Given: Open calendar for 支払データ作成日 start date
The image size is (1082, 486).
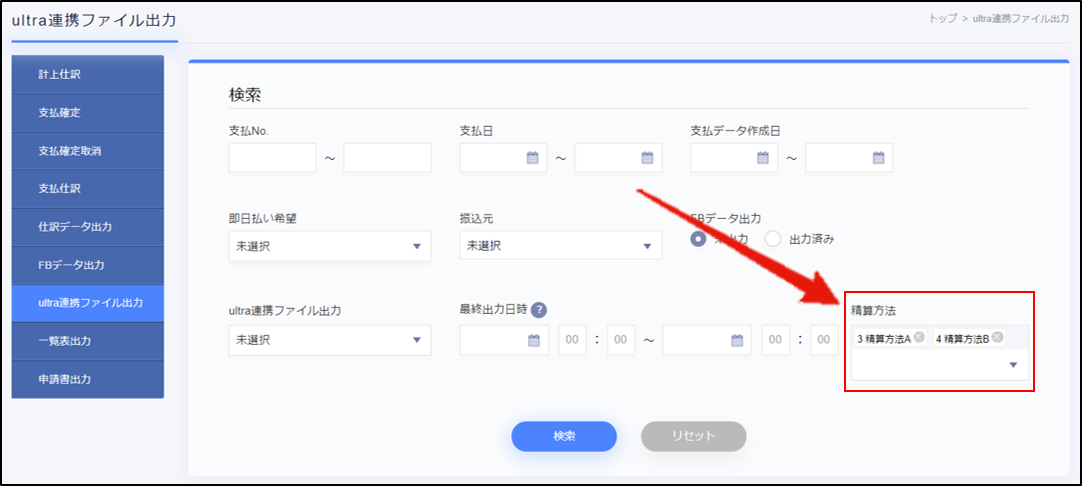Looking at the screenshot, I should tap(763, 158).
